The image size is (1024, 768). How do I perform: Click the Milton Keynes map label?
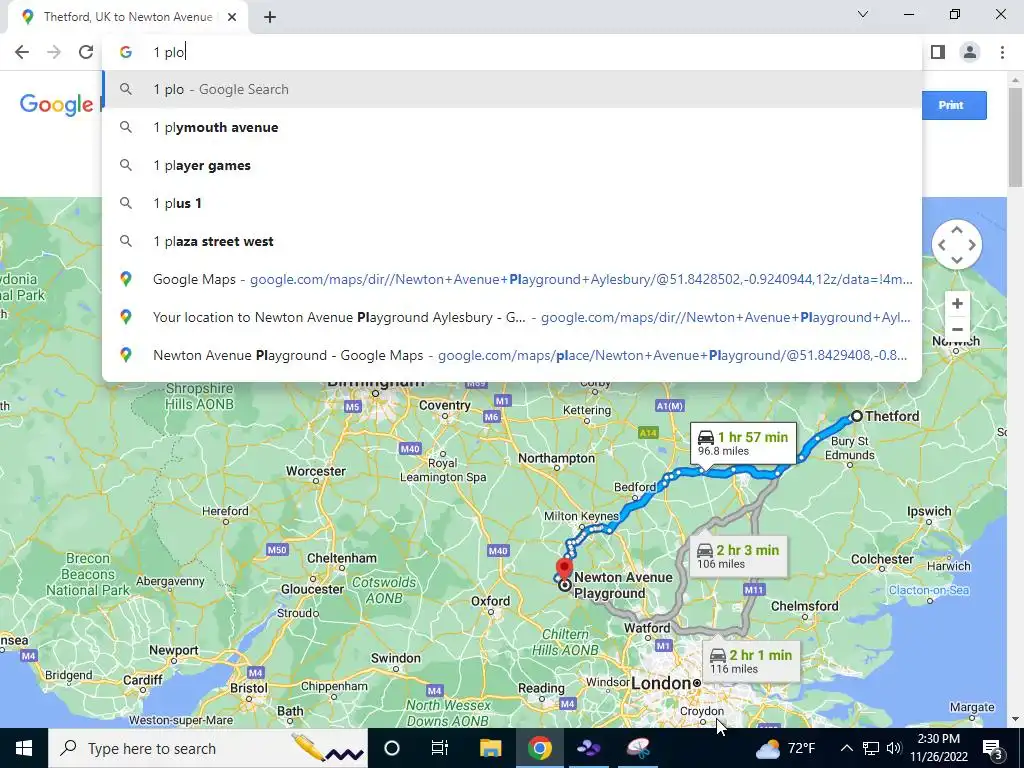tap(581, 516)
